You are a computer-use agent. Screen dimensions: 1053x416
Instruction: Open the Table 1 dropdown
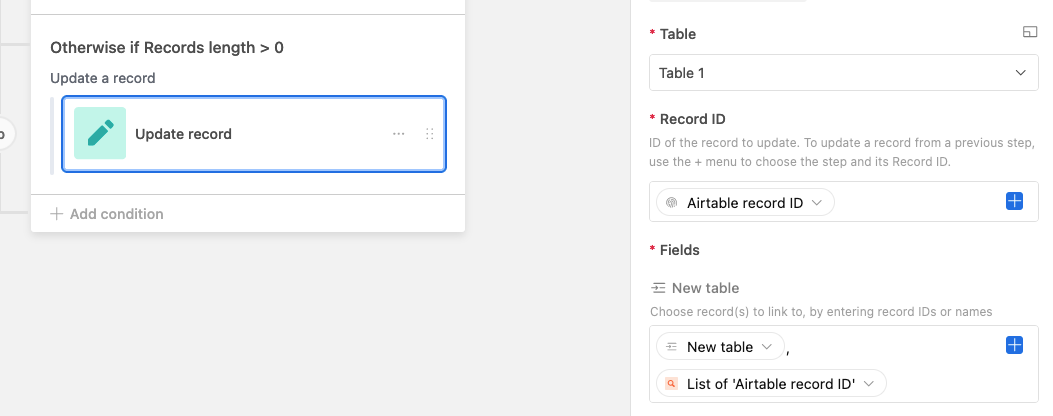point(843,73)
